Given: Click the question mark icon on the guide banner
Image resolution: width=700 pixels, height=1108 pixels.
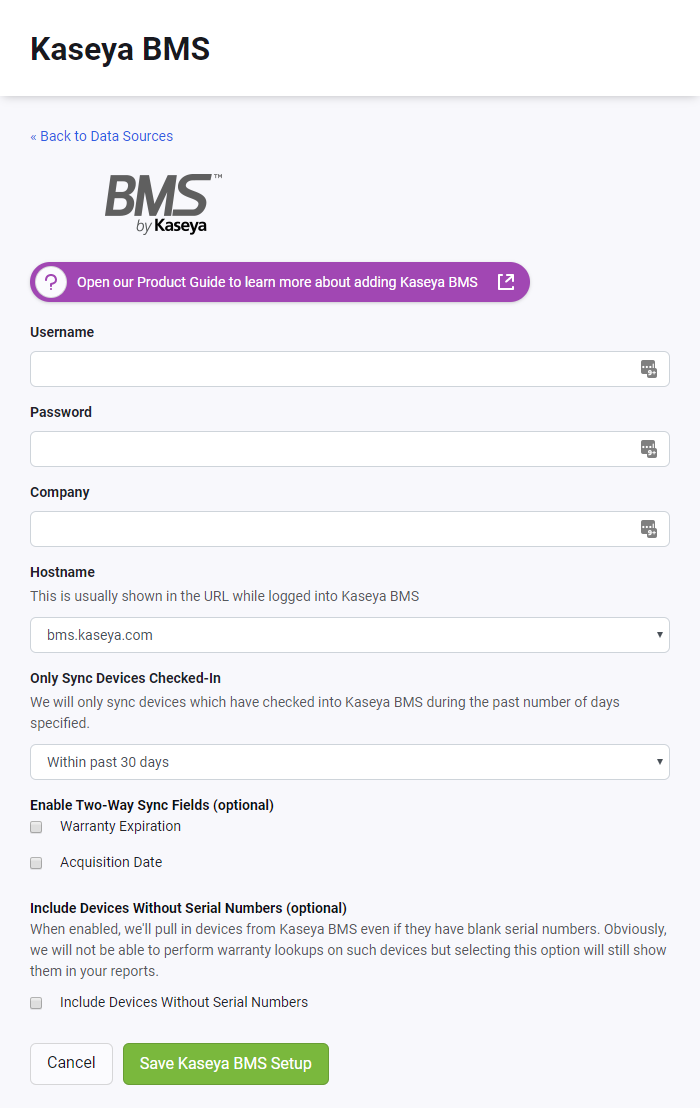Looking at the screenshot, I should (50, 282).
